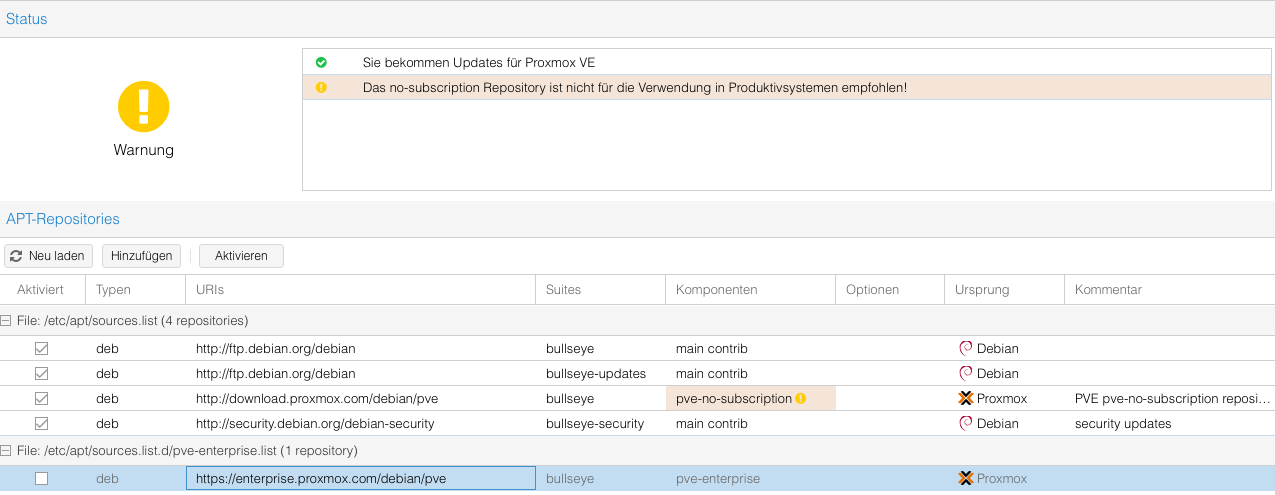Sort by the Optionen column header
Image resolution: width=1275 pixels, height=495 pixels.
tap(888, 290)
